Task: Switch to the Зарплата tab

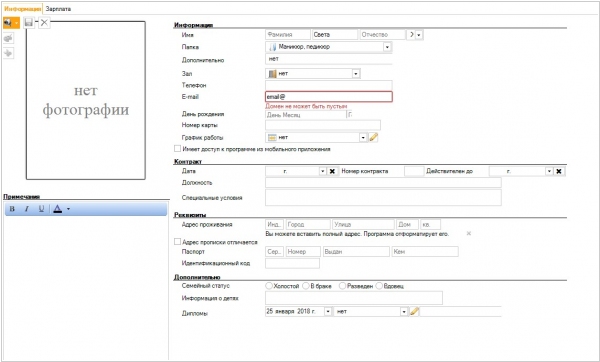Action: [x=58, y=8]
